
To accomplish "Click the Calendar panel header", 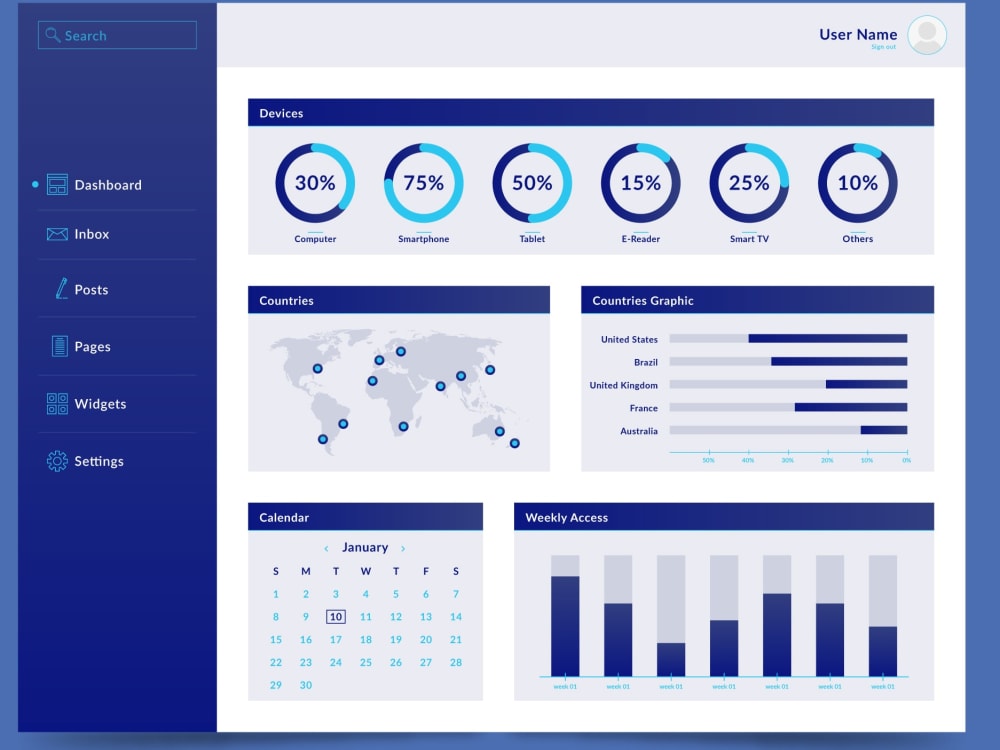I will point(365,517).
